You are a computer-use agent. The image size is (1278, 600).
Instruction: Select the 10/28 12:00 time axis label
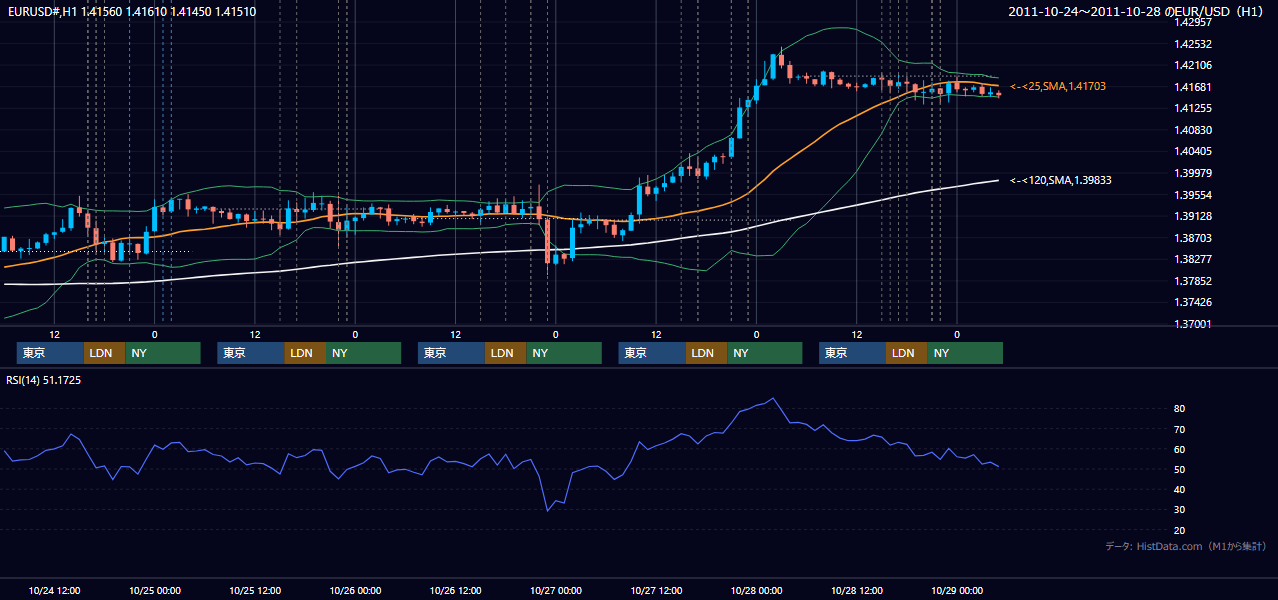pyautogui.click(x=857, y=590)
